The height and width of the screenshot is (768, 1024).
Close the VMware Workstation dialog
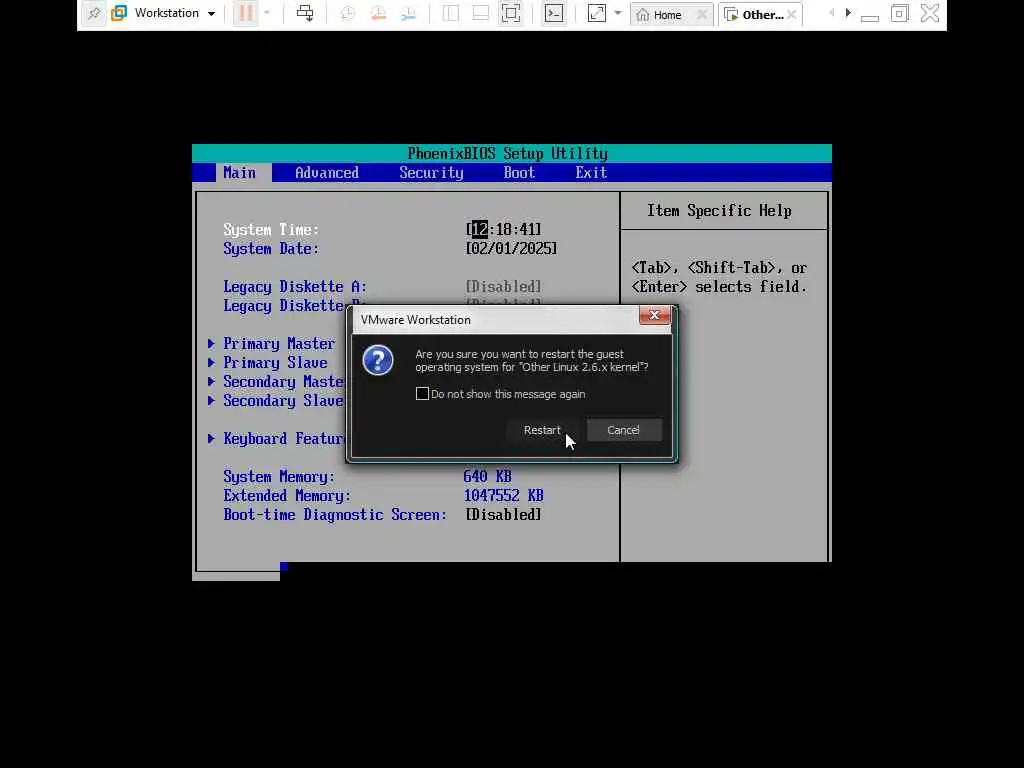654,315
